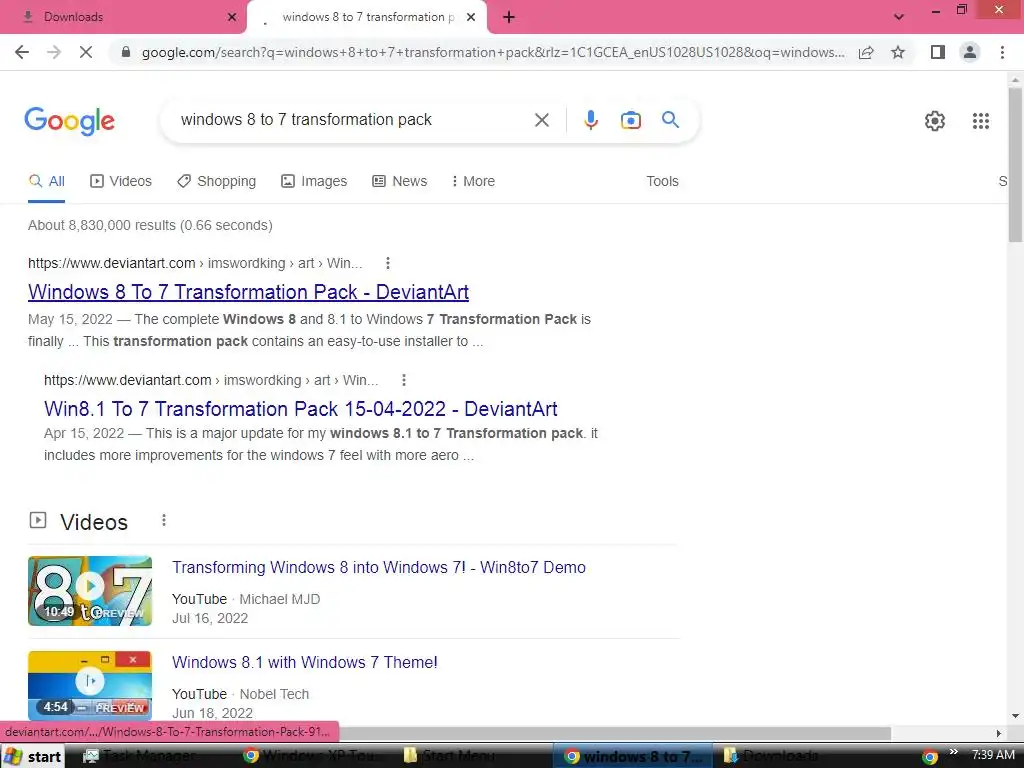The height and width of the screenshot is (768, 1024).
Task: Switch to Shopping results tab
Action: click(x=217, y=182)
